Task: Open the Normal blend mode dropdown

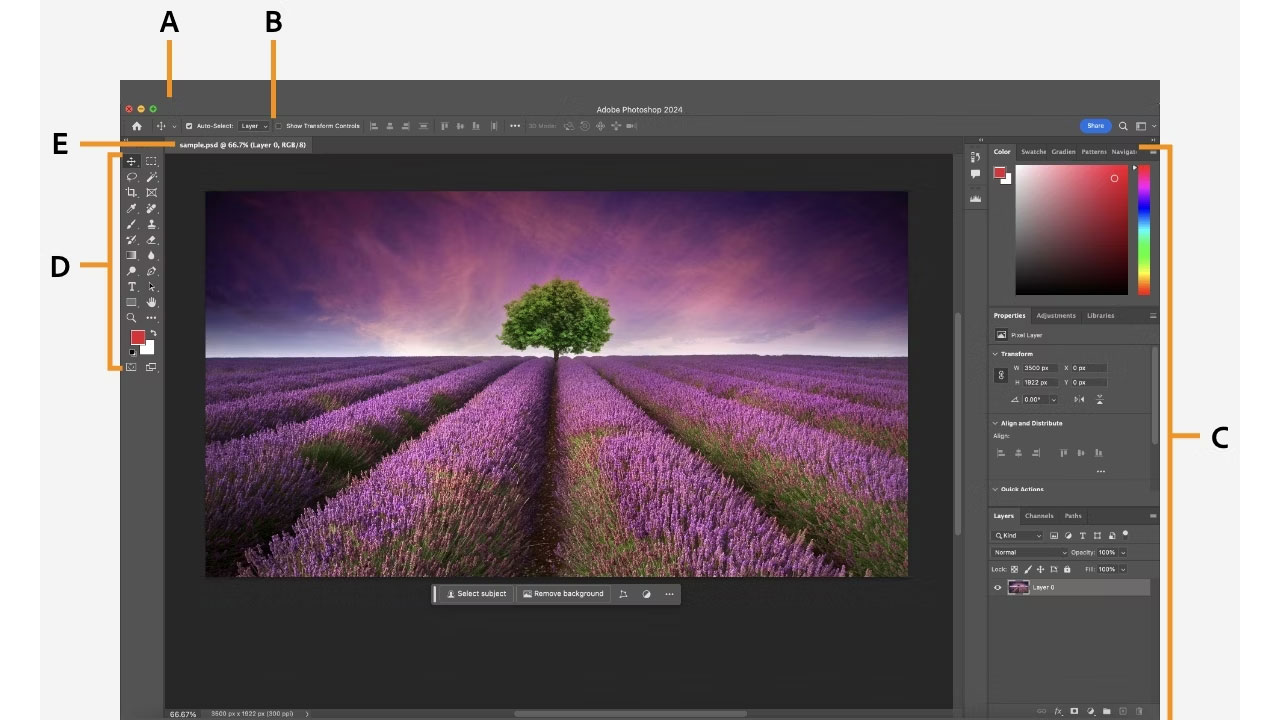Action: click(x=1030, y=552)
